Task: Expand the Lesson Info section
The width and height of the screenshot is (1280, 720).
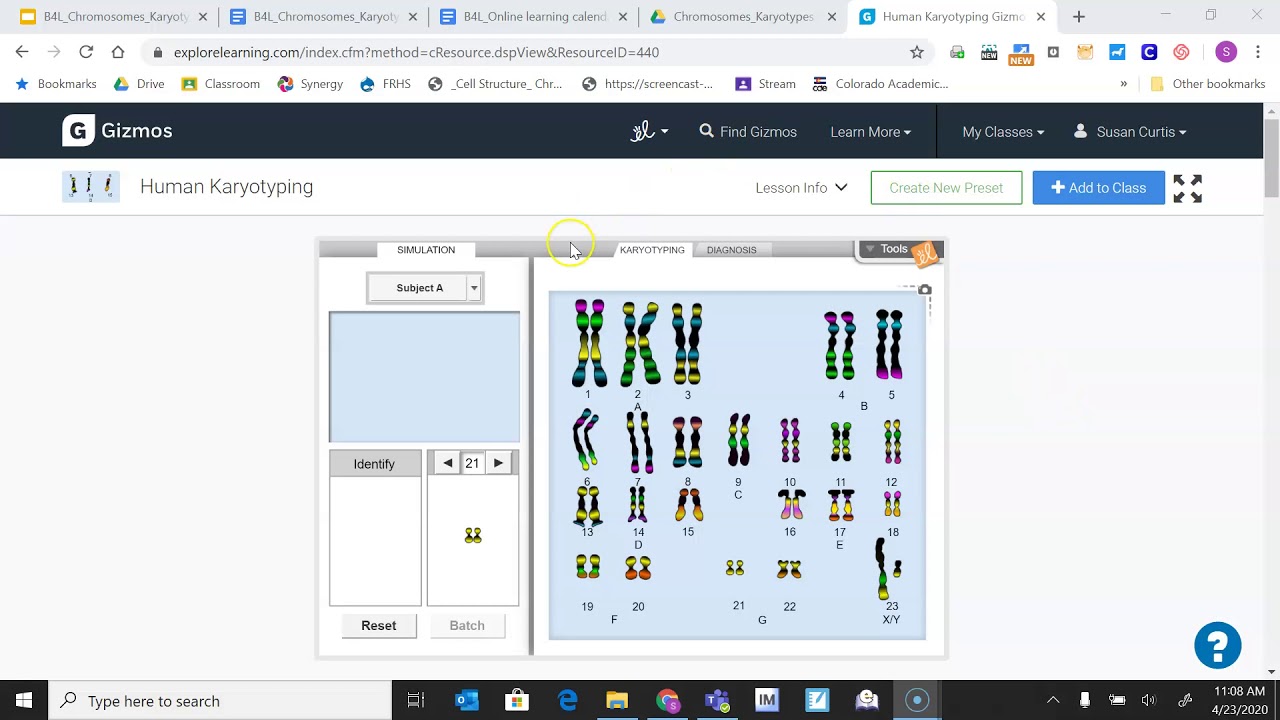Action: coord(801,188)
